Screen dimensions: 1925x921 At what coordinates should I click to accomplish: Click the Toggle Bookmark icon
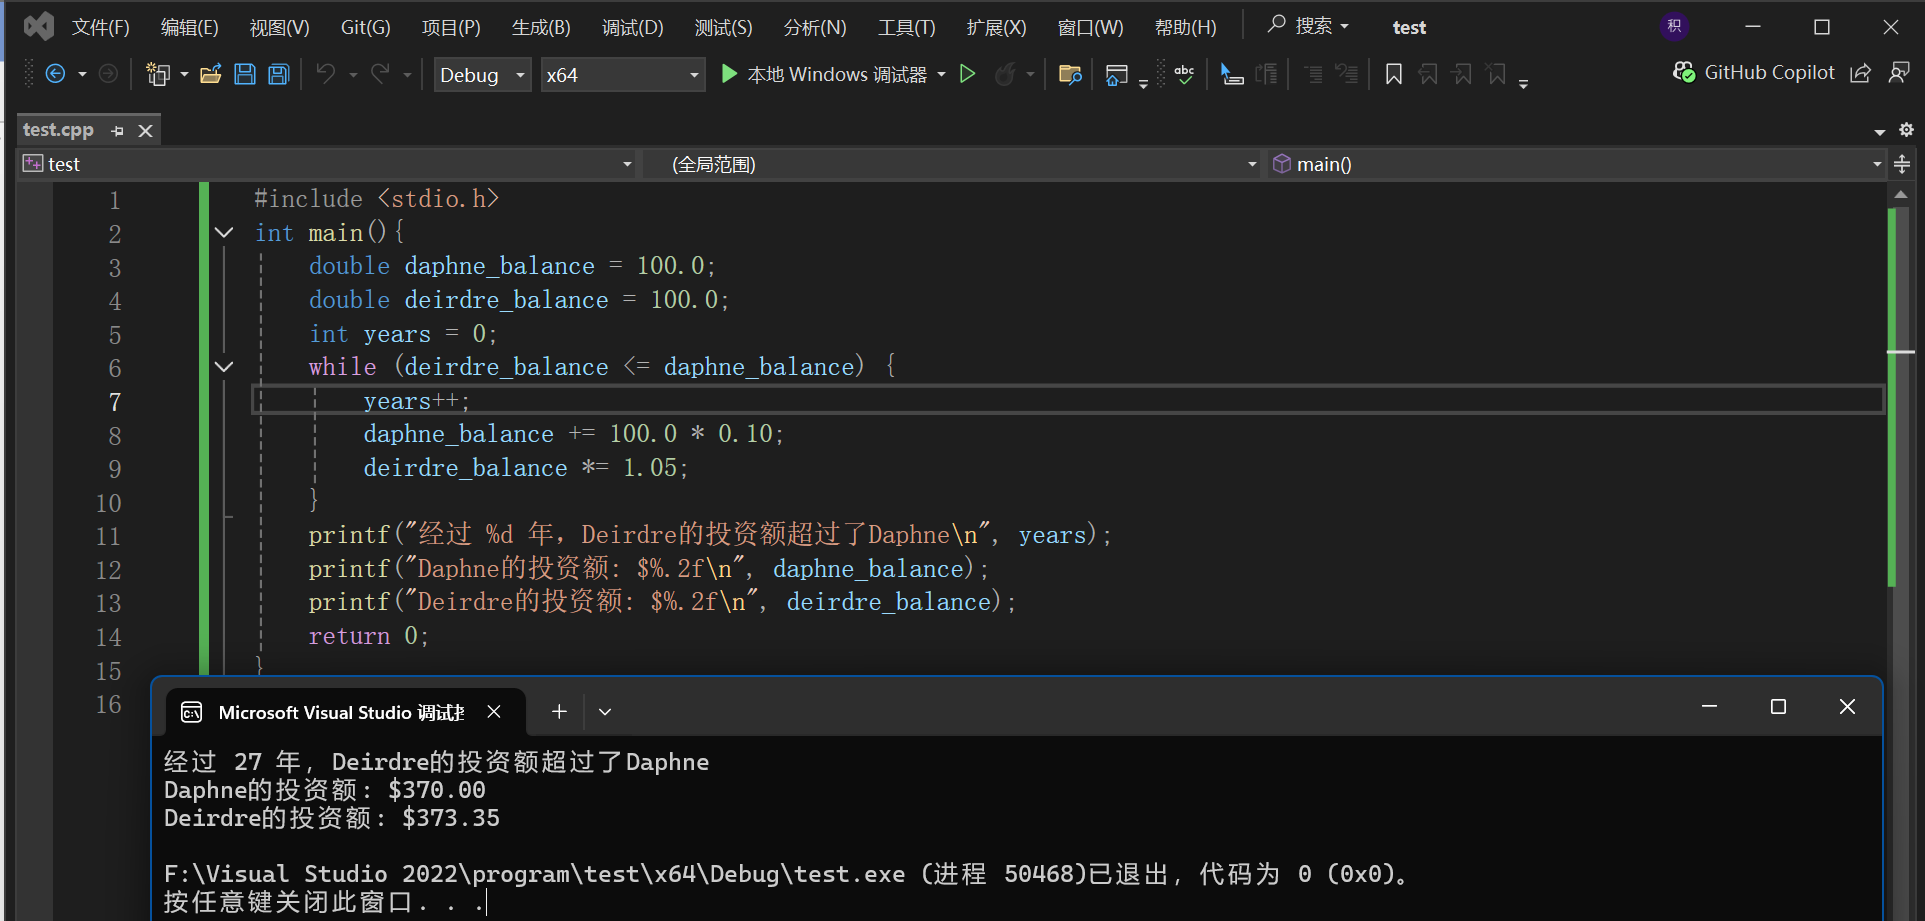point(1394,74)
